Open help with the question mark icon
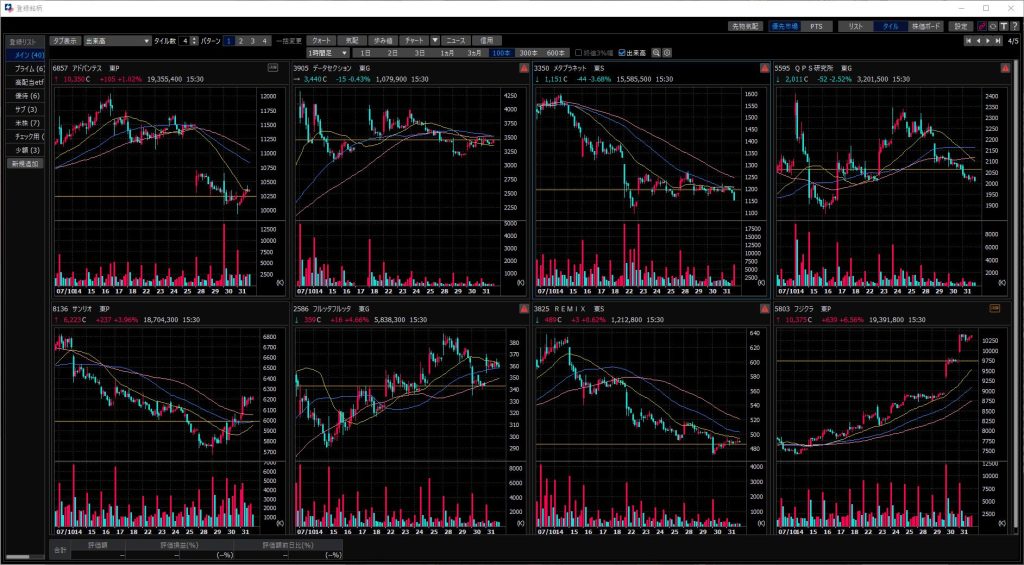The image size is (1024, 565). (x=1014, y=26)
